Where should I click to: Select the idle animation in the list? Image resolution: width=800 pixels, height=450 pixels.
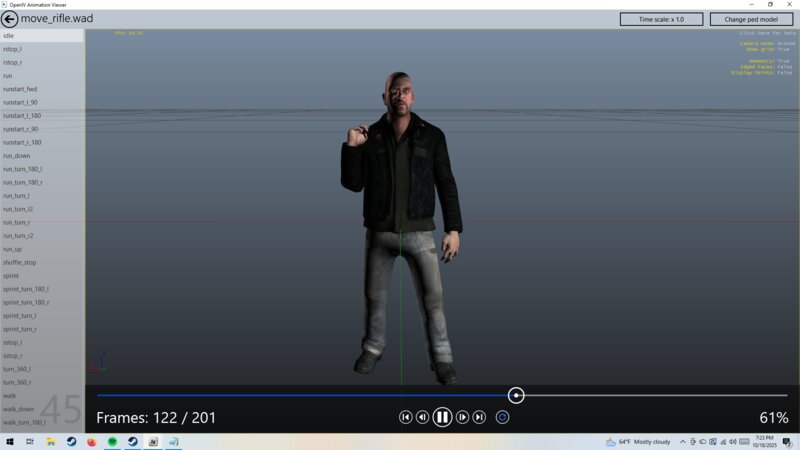point(42,36)
